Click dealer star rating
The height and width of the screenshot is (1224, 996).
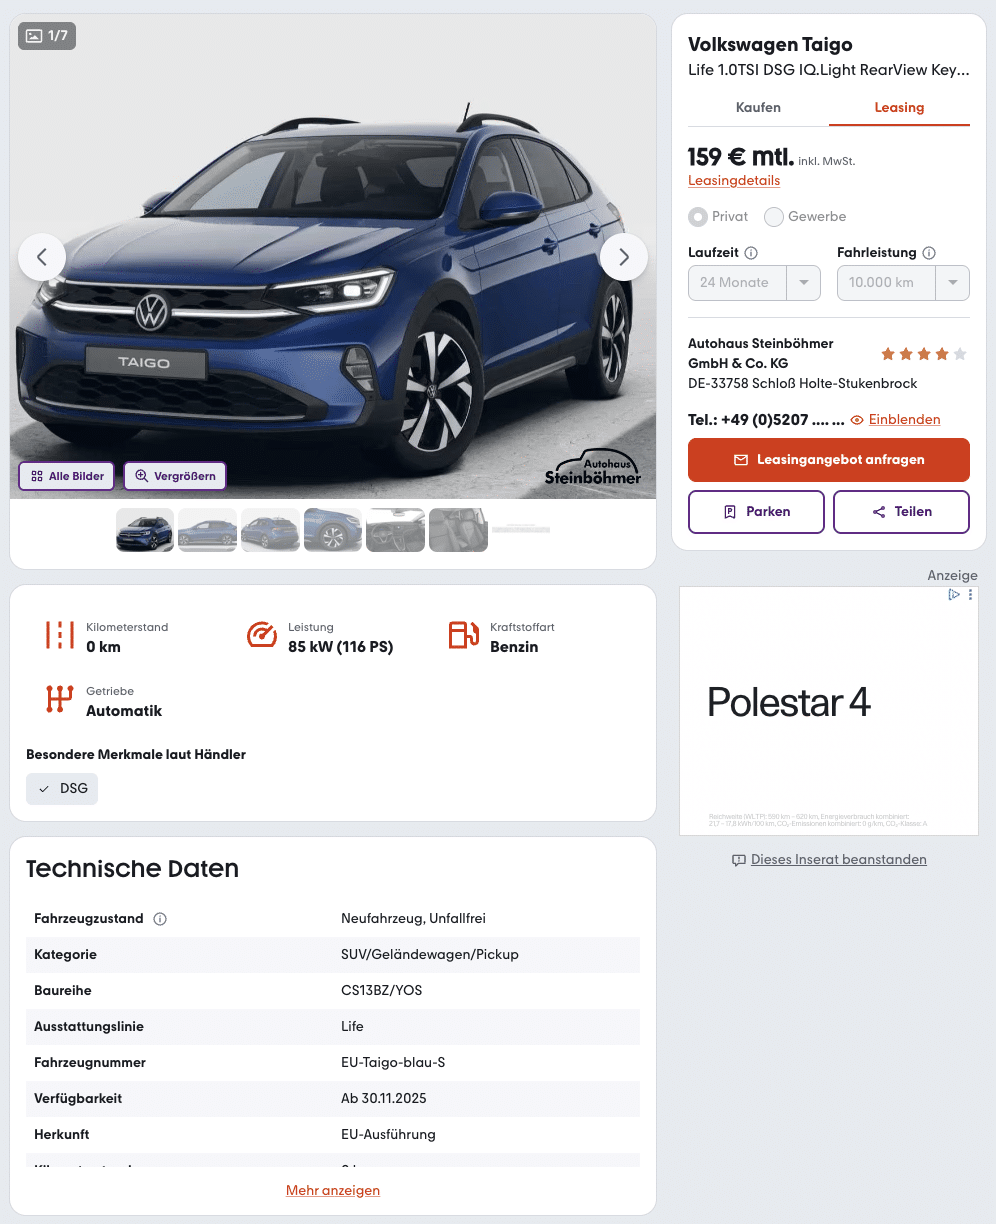[x=924, y=354]
